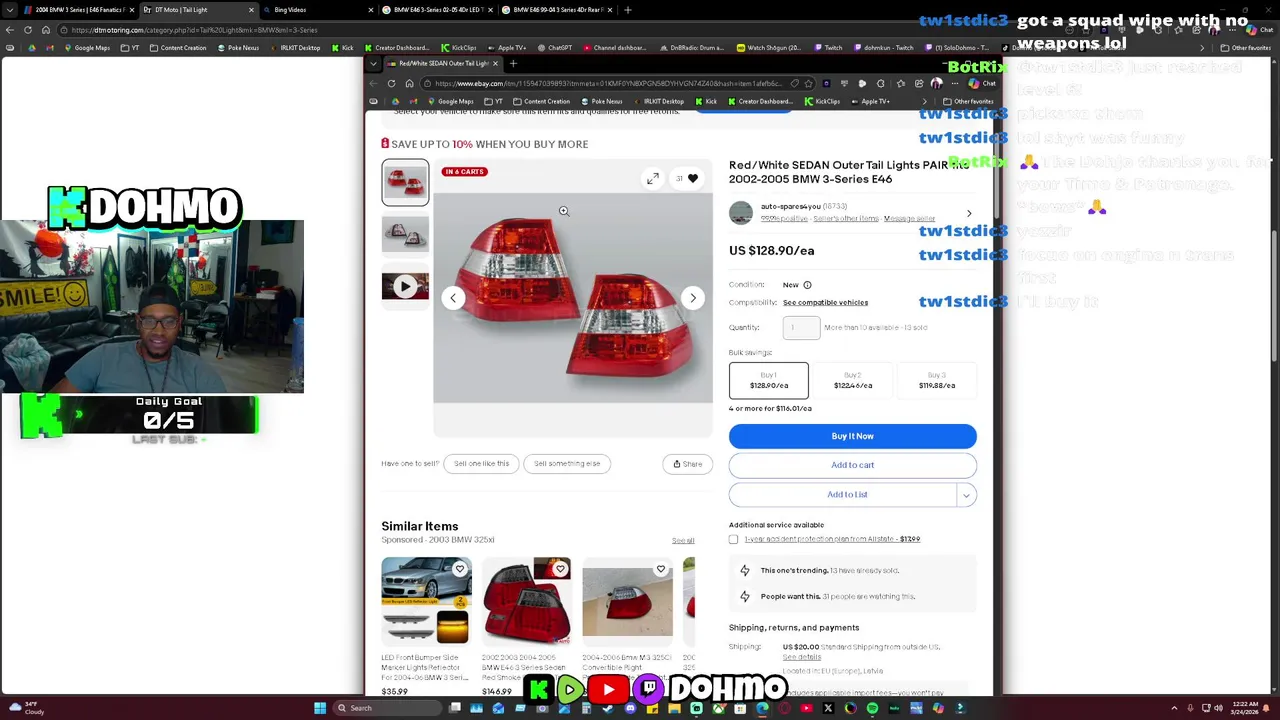Click the Share button
Viewport: 1280px width, 720px height.
pyautogui.click(x=687, y=464)
